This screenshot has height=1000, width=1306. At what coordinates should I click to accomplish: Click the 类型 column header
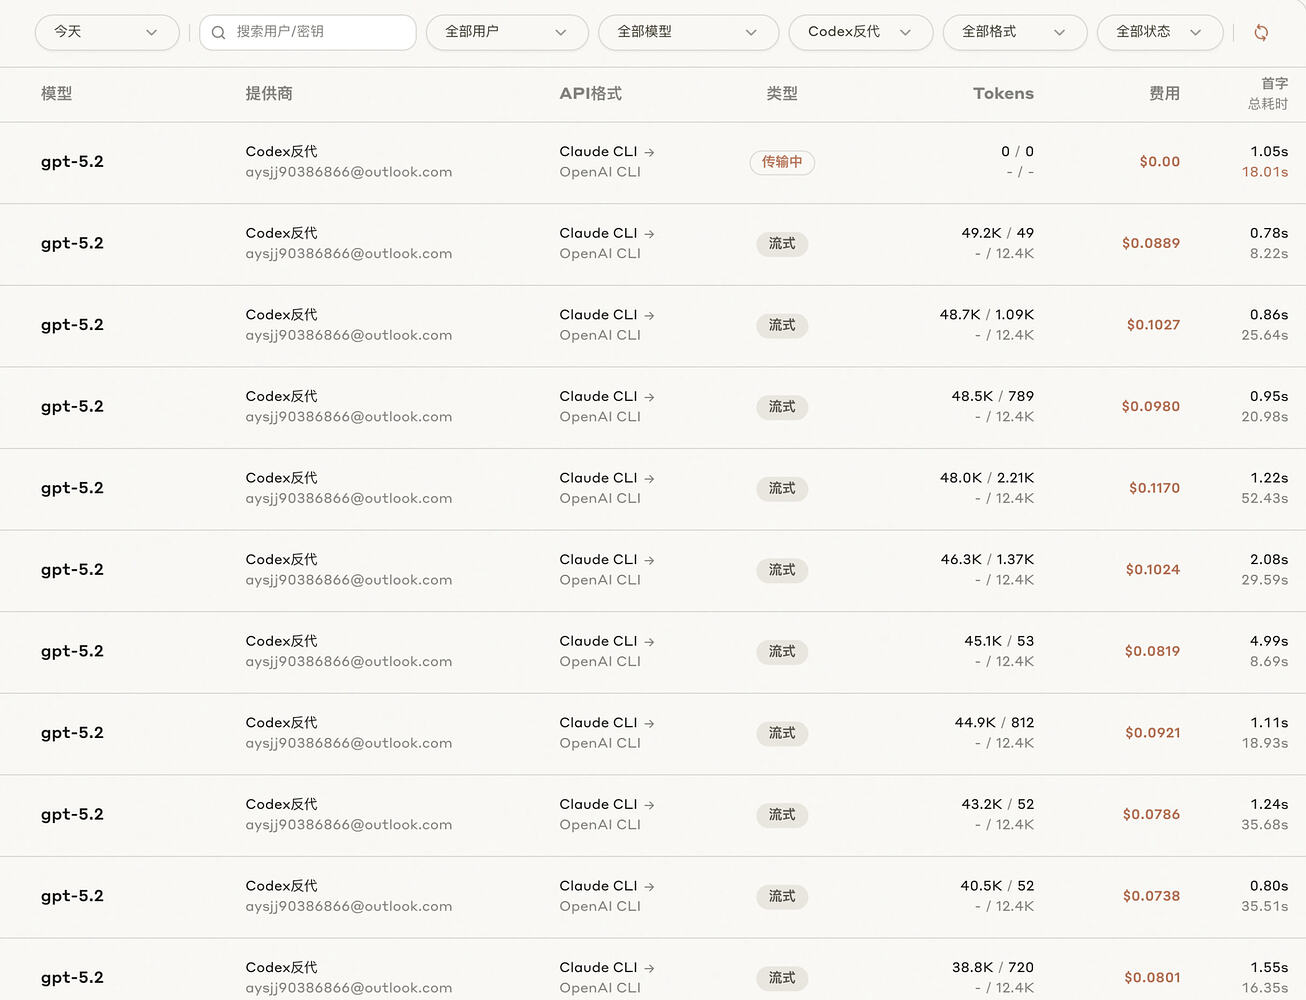pos(782,94)
